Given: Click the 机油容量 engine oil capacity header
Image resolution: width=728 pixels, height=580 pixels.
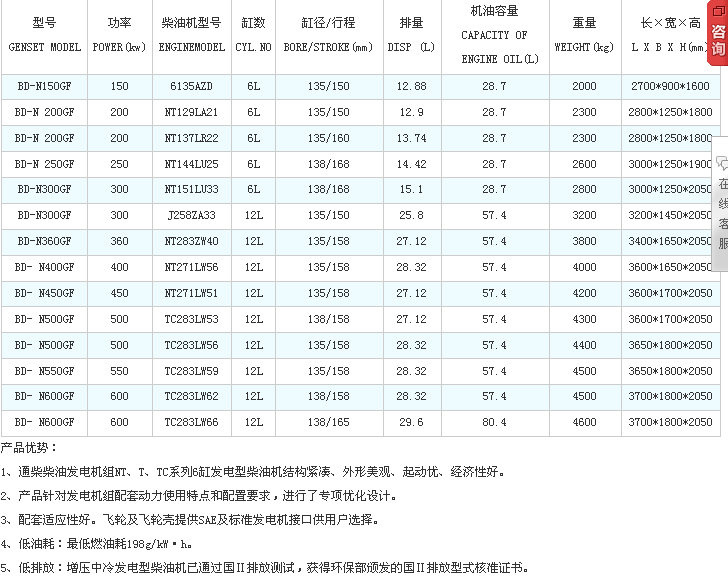Looking at the screenshot, I should (494, 35).
